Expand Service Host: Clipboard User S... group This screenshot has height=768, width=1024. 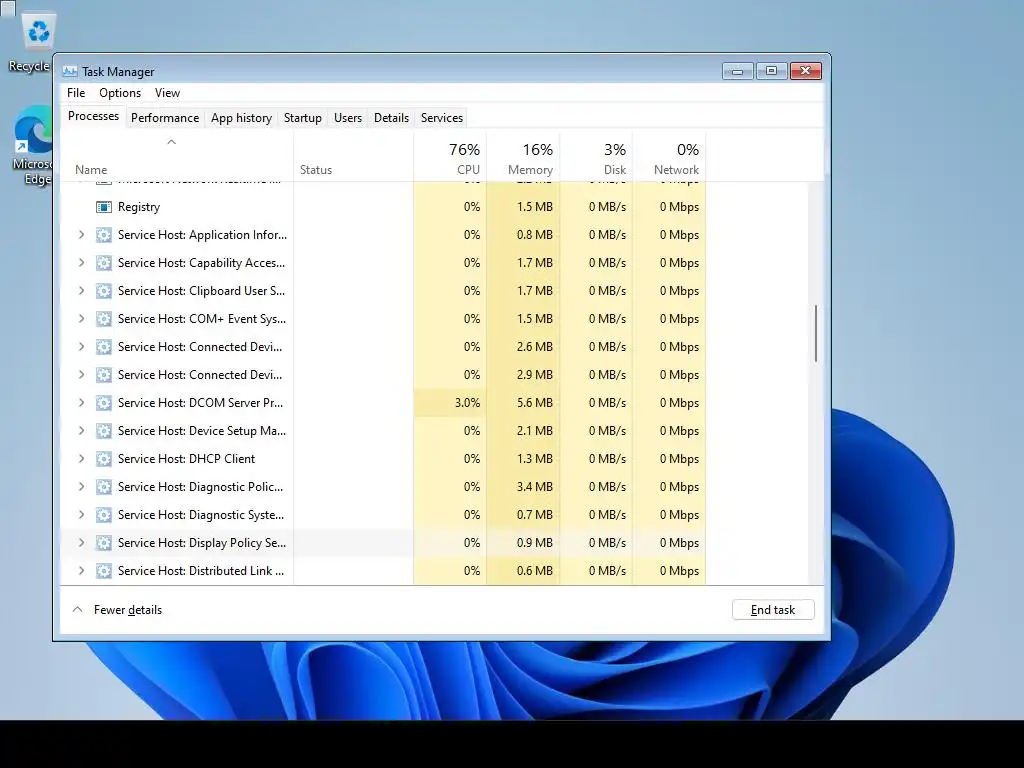tap(82, 291)
